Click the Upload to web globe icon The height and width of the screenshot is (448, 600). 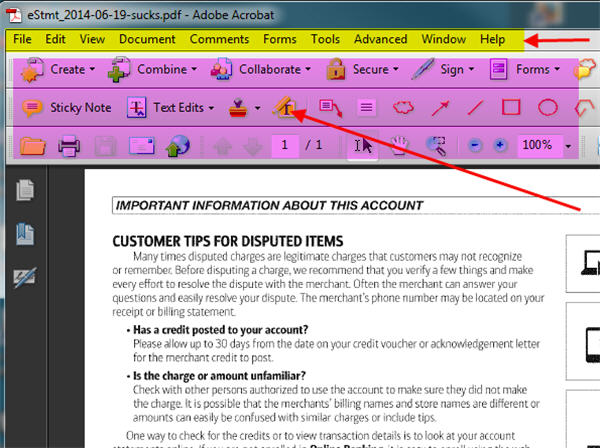(178, 146)
